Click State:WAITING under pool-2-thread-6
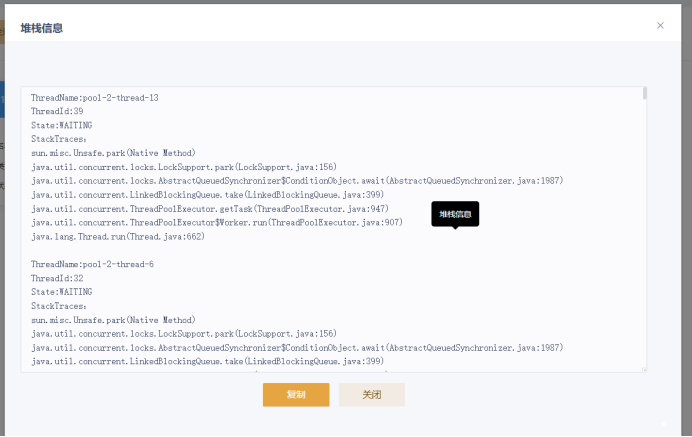 (x=62, y=292)
